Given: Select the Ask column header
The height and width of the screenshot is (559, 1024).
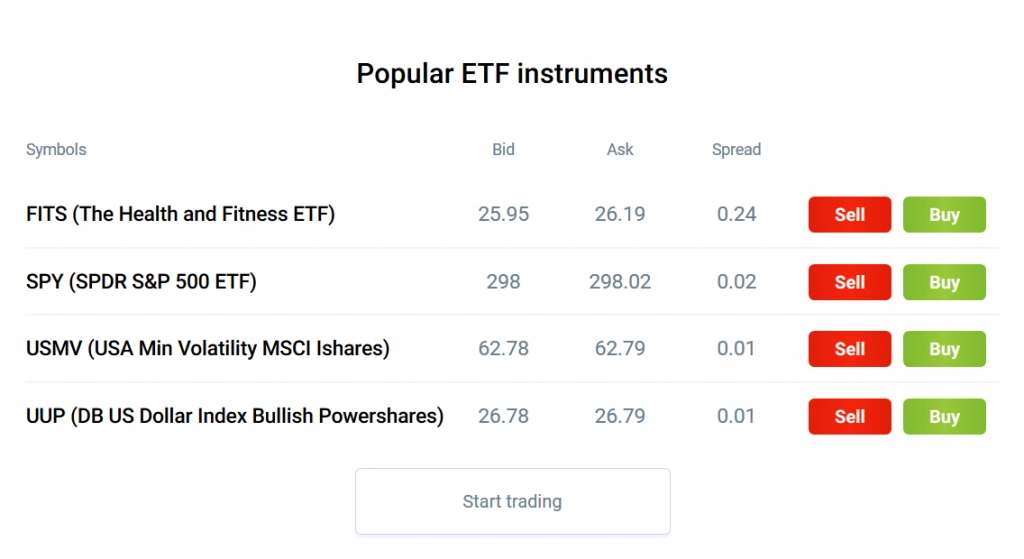Looking at the screenshot, I should coord(620,150).
